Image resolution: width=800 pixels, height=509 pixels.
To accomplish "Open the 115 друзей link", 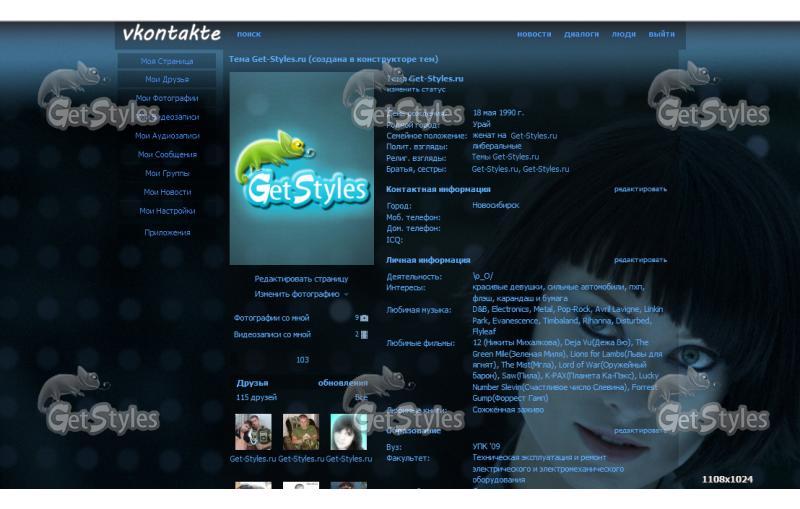I will (x=256, y=397).
